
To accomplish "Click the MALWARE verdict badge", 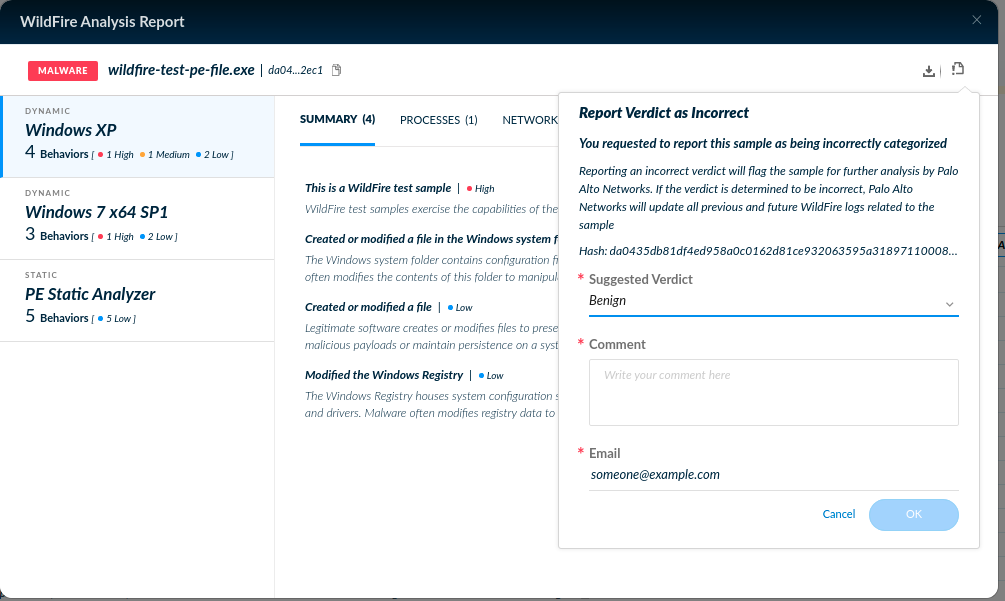I will pyautogui.click(x=63, y=70).
